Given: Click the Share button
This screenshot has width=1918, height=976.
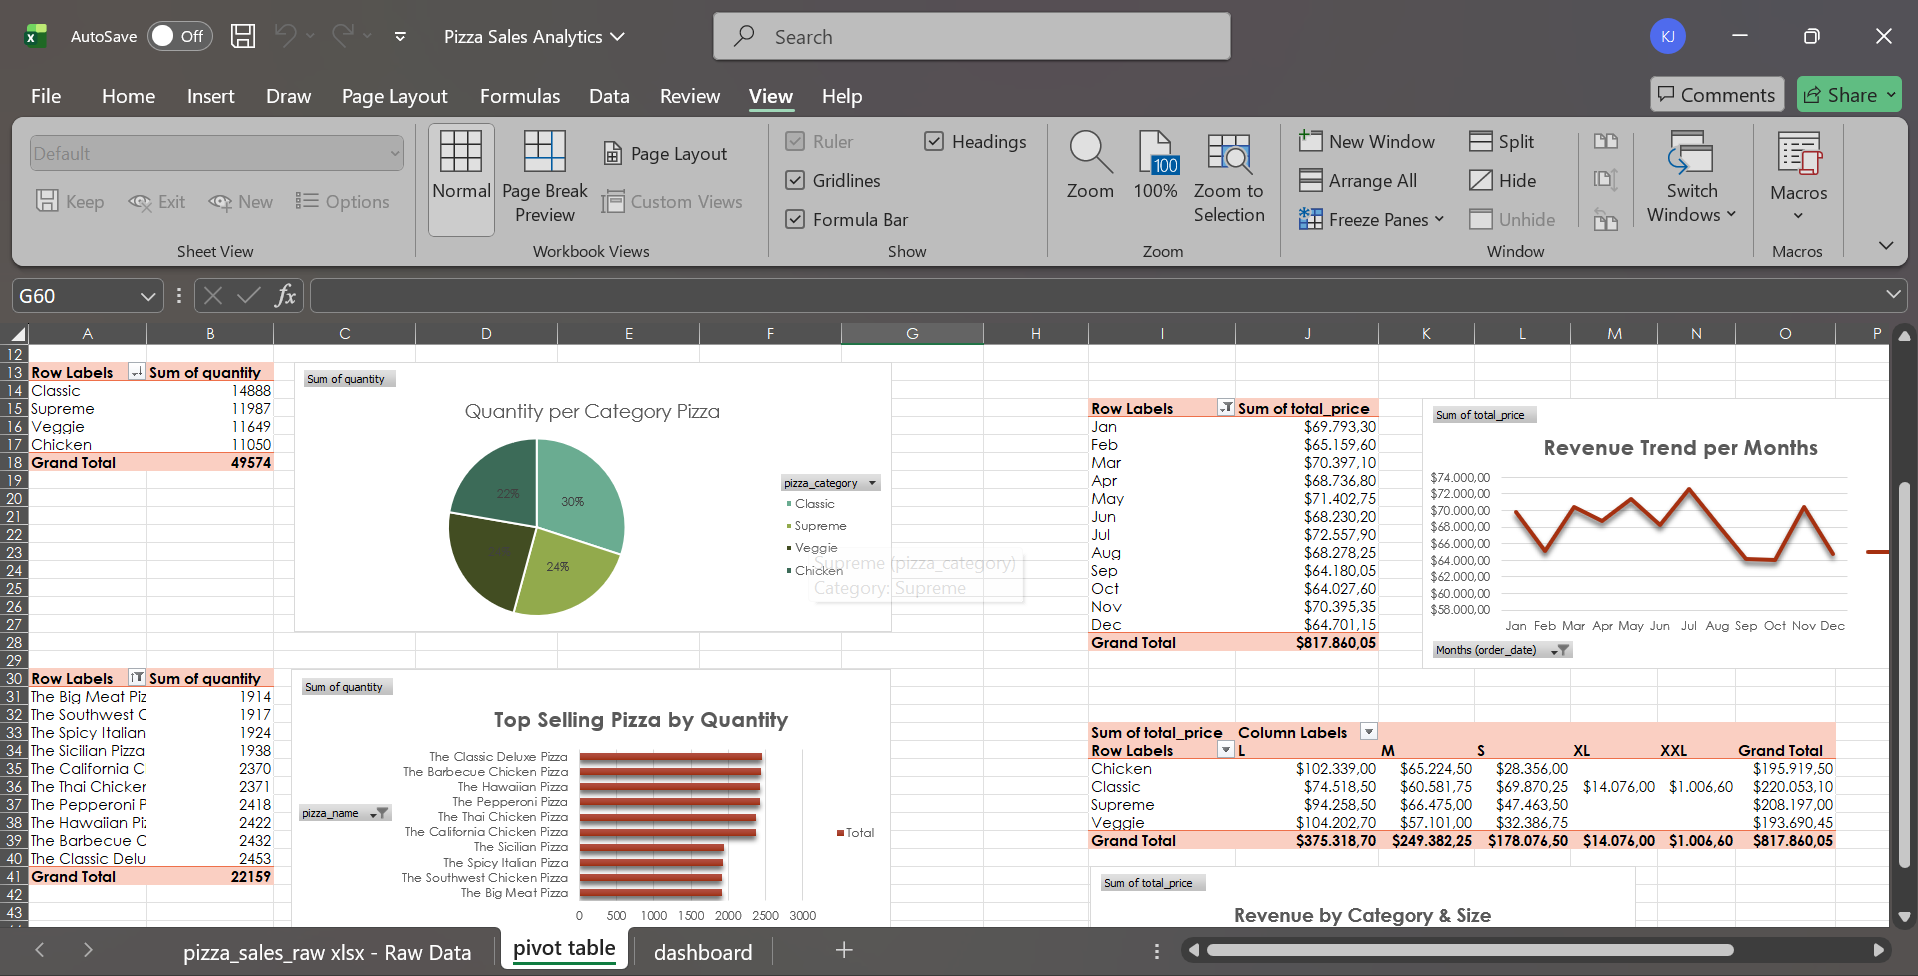Looking at the screenshot, I should pyautogui.click(x=1847, y=94).
